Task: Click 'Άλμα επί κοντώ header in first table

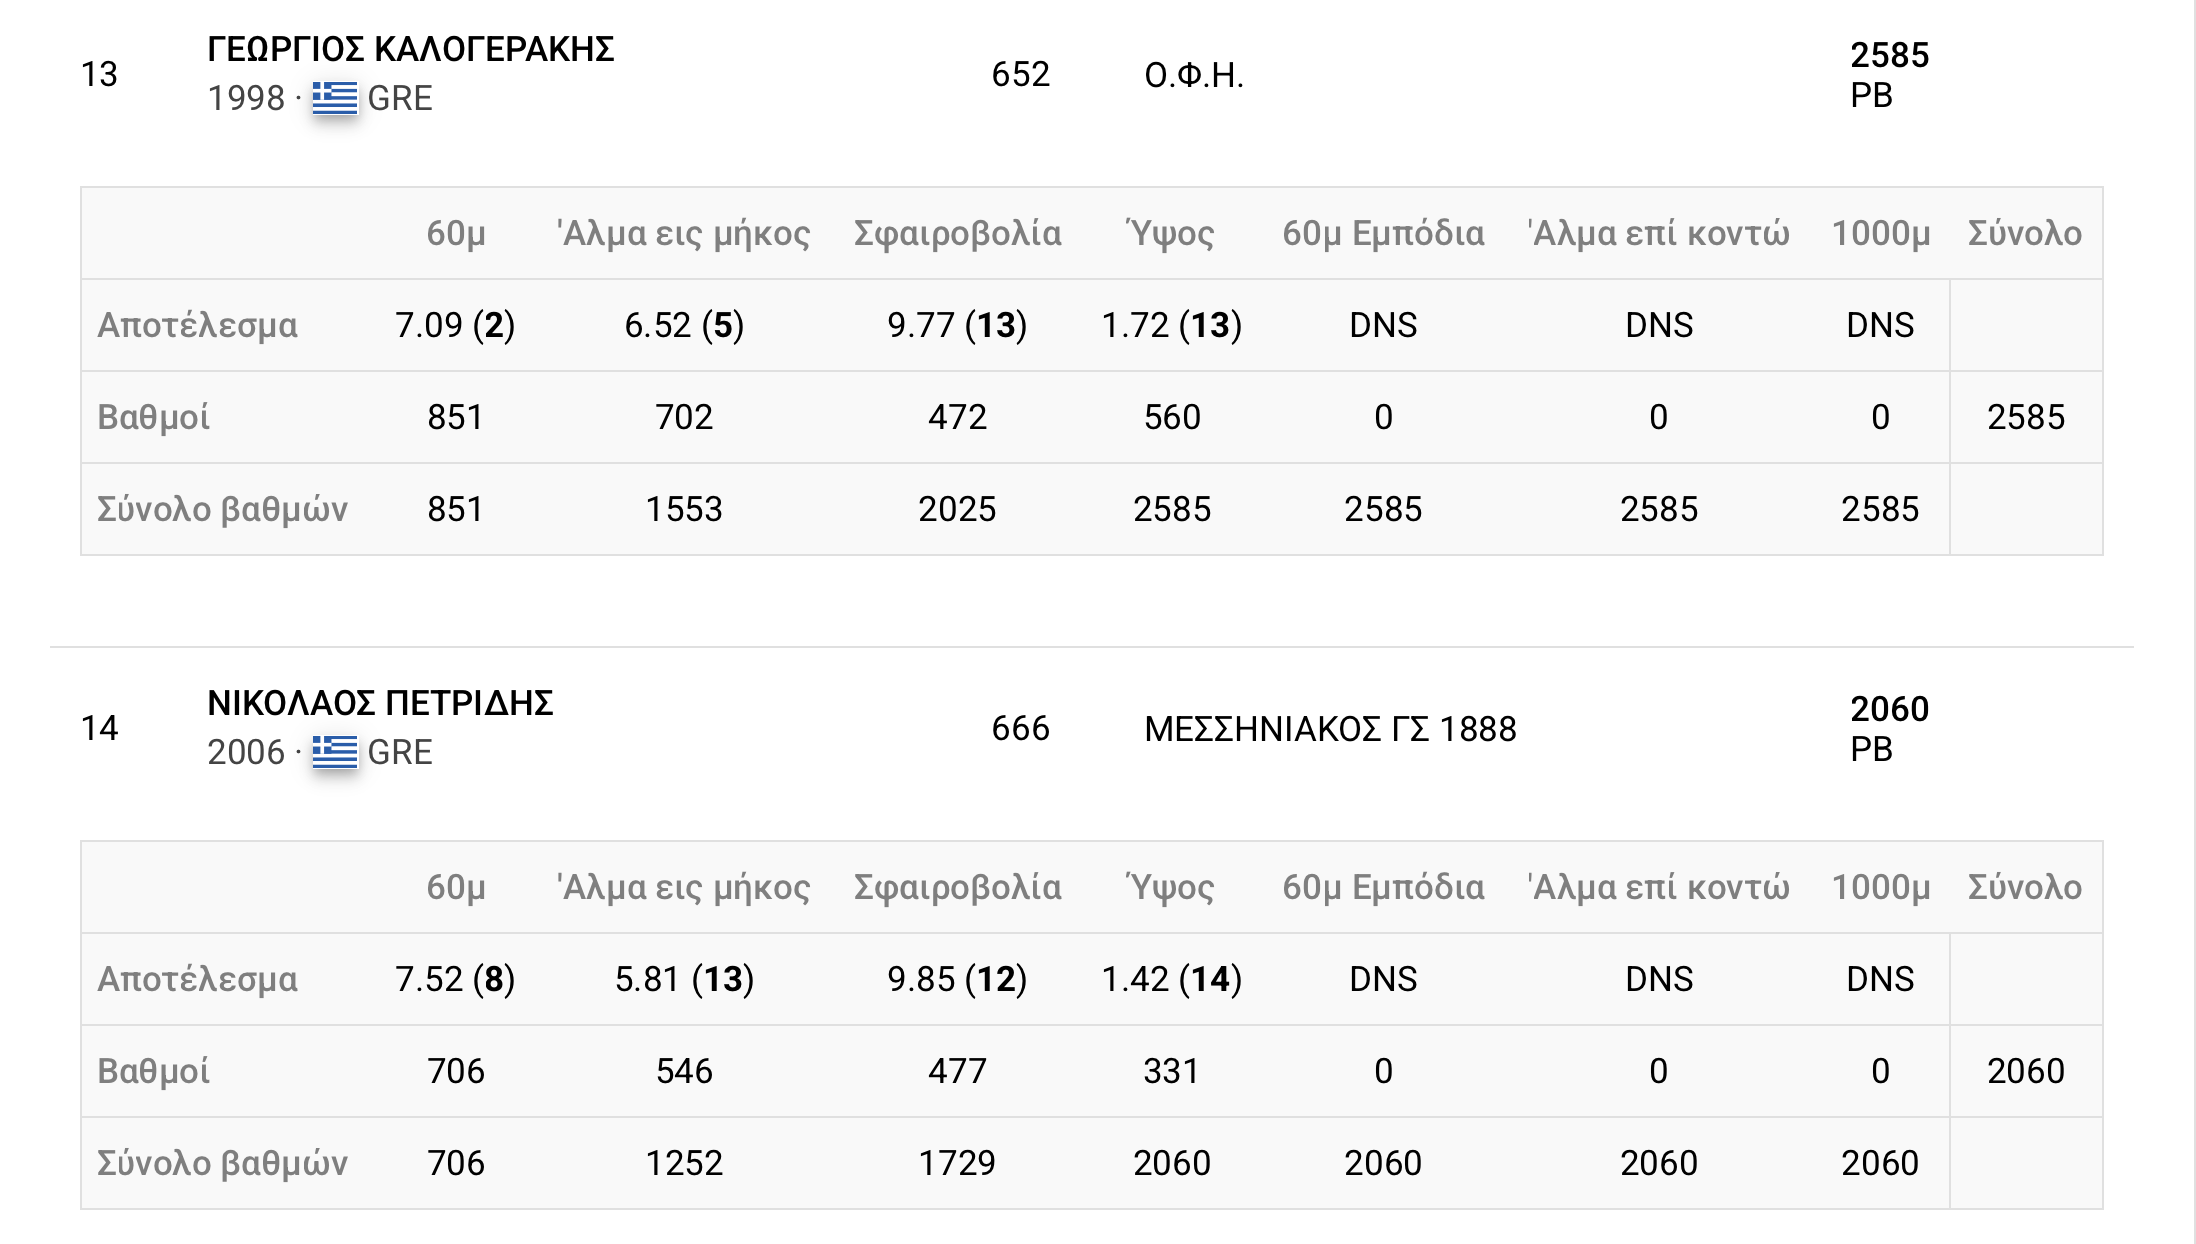Action: (x=1658, y=233)
